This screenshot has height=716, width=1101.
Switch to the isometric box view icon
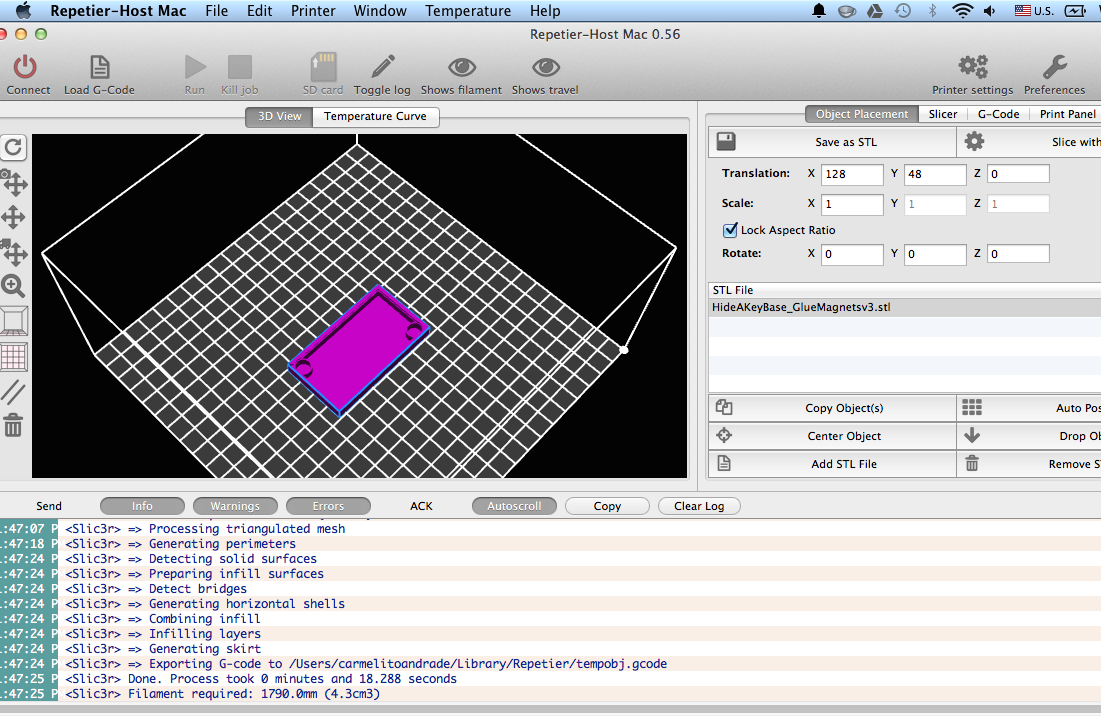pyautogui.click(x=13, y=321)
